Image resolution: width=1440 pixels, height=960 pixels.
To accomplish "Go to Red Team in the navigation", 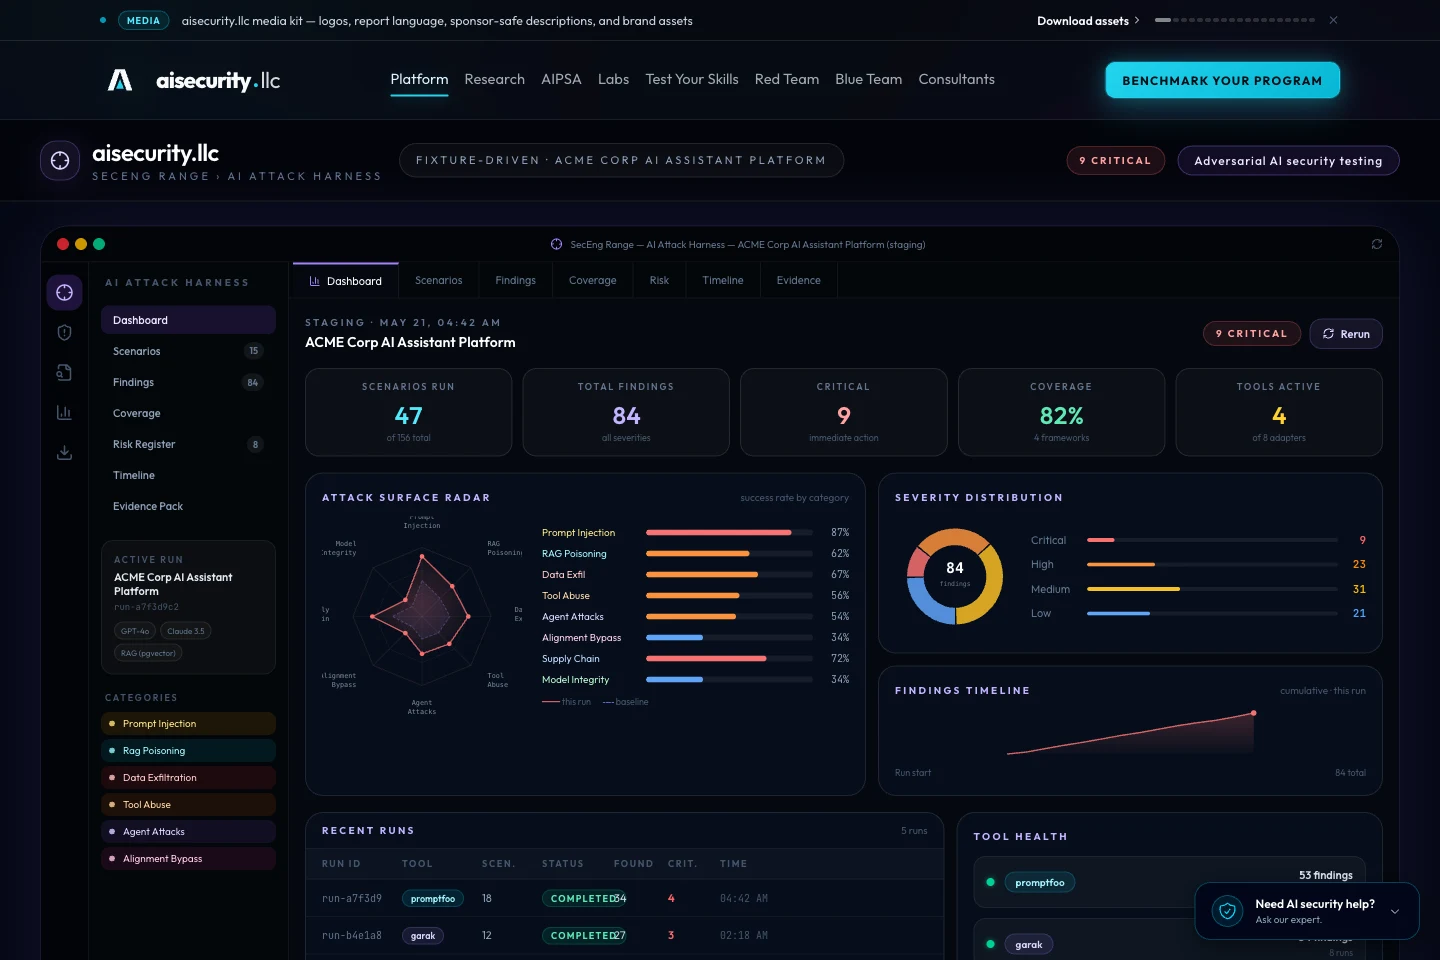I will pyautogui.click(x=787, y=79).
